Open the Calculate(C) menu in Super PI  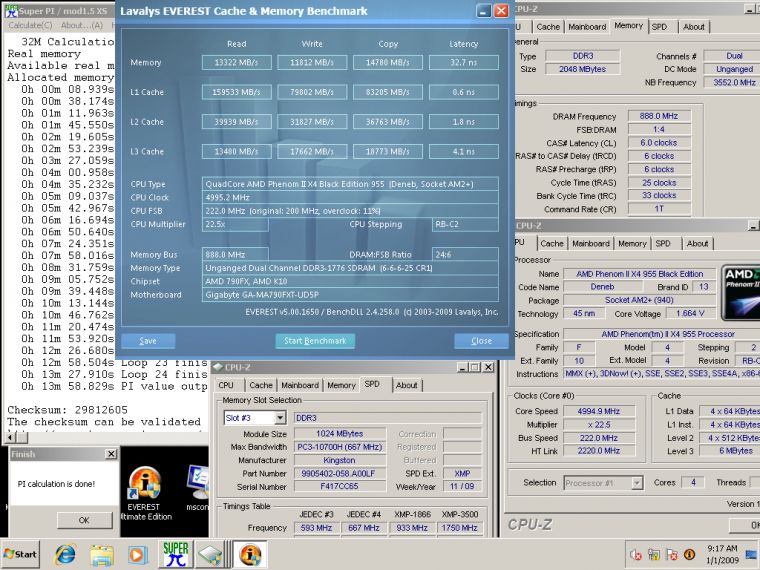click(x=30, y=25)
